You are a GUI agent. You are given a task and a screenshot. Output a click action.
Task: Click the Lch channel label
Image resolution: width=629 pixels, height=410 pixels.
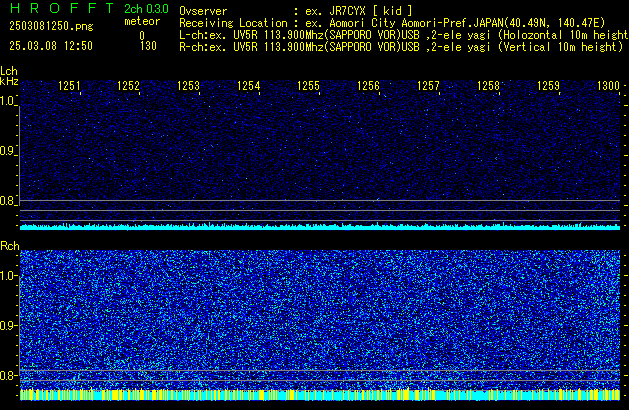click(9, 71)
